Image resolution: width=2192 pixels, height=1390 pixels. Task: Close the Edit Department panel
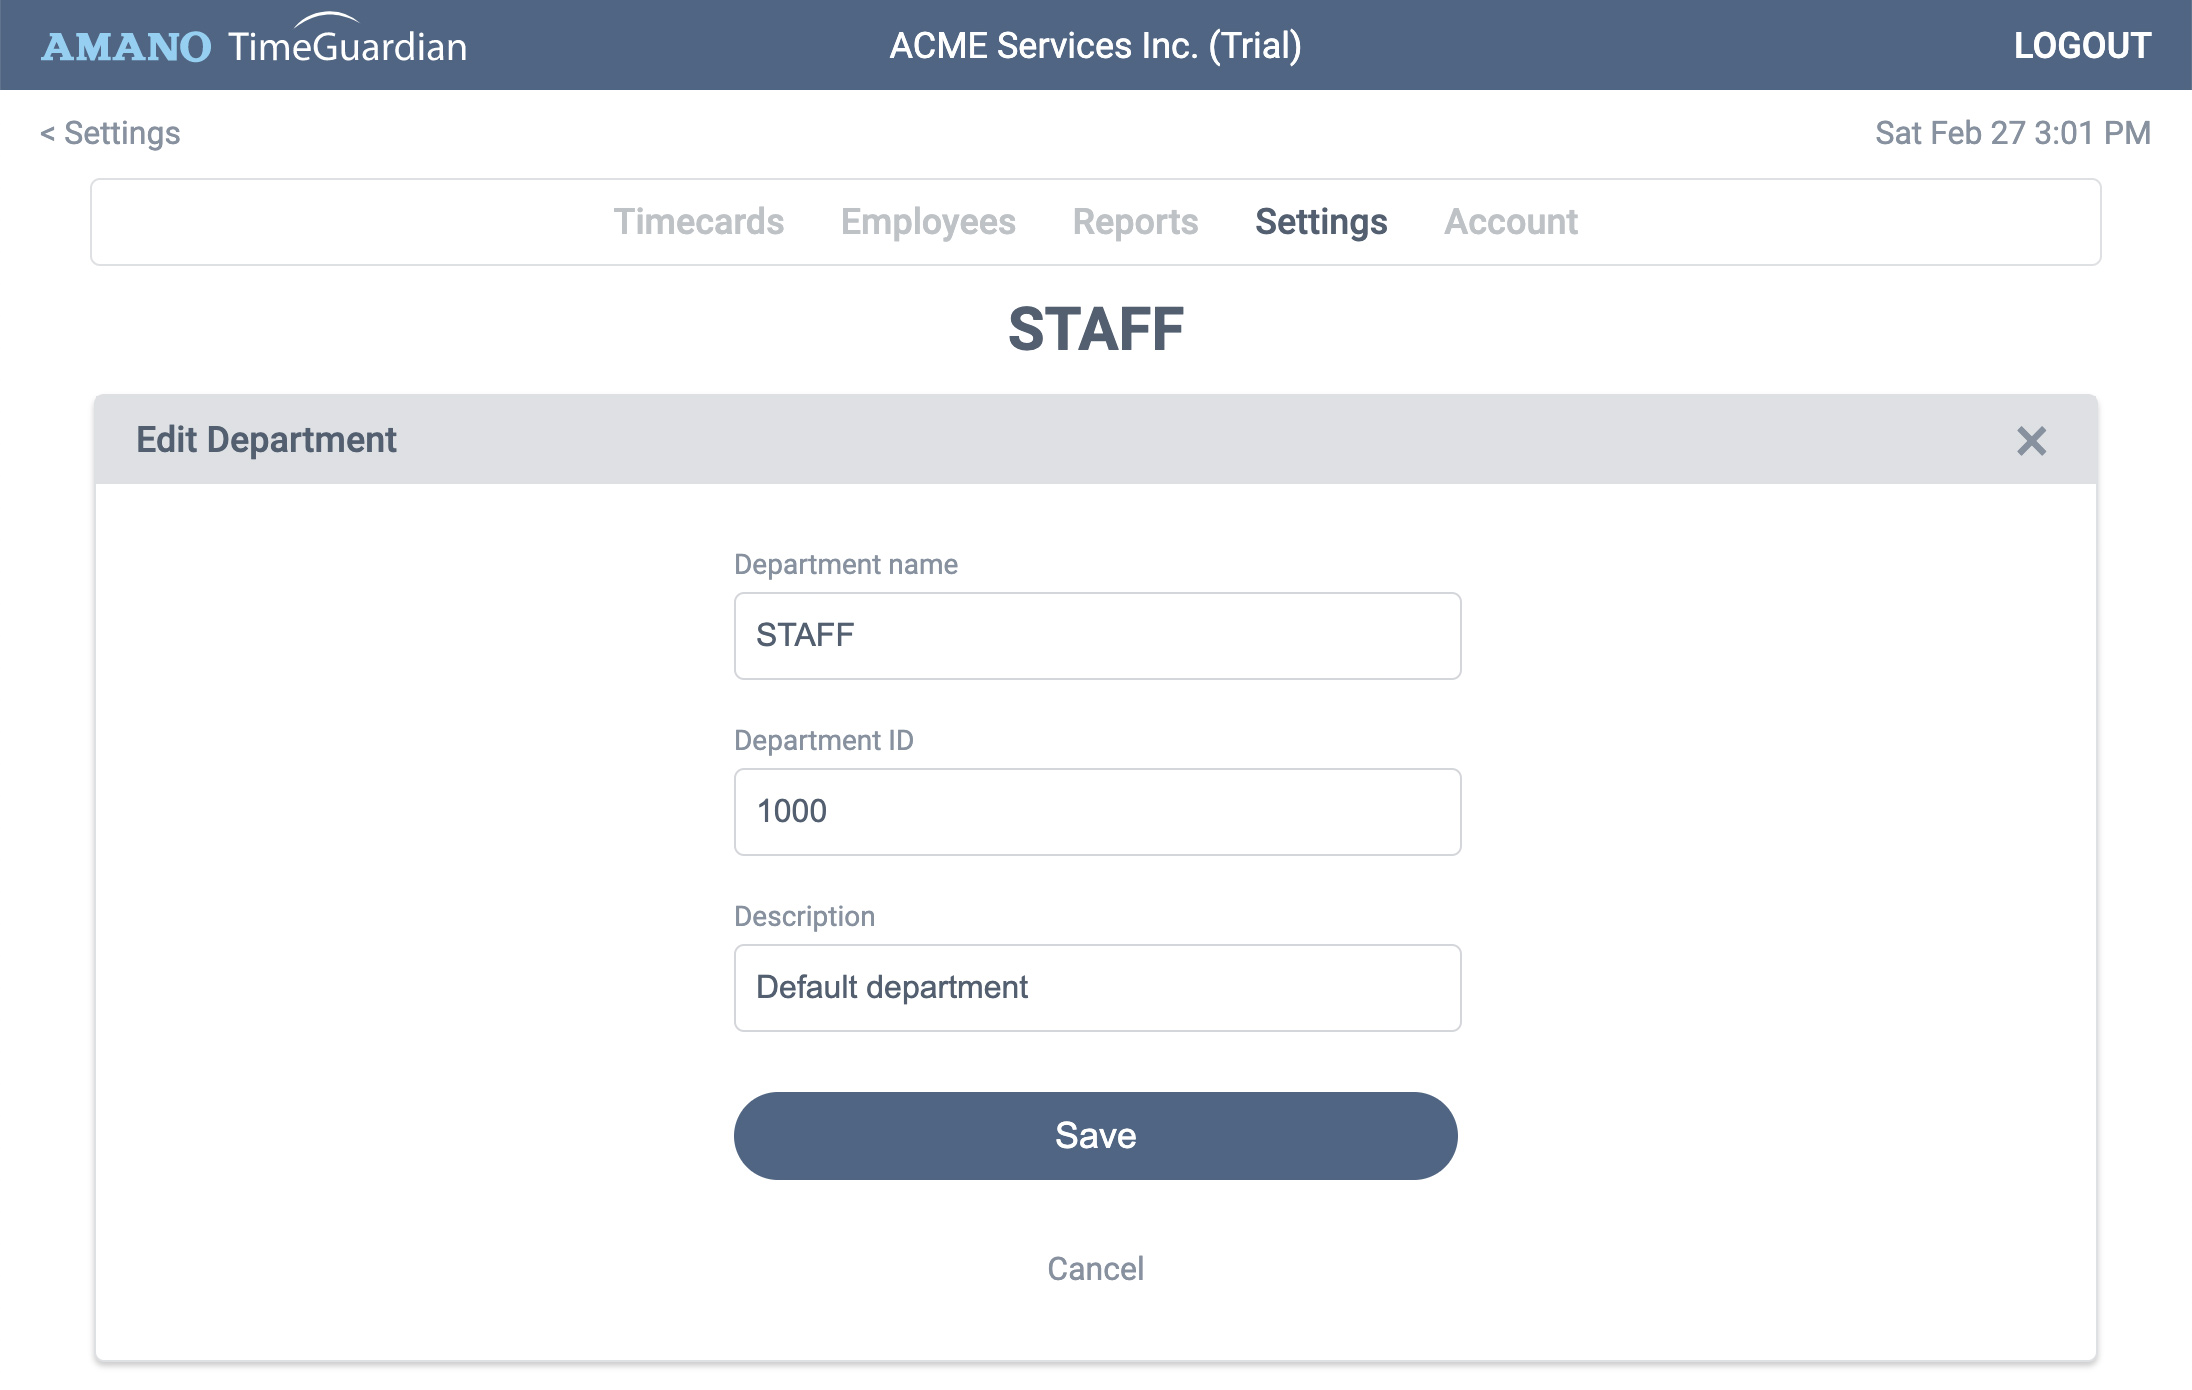[x=2031, y=441]
